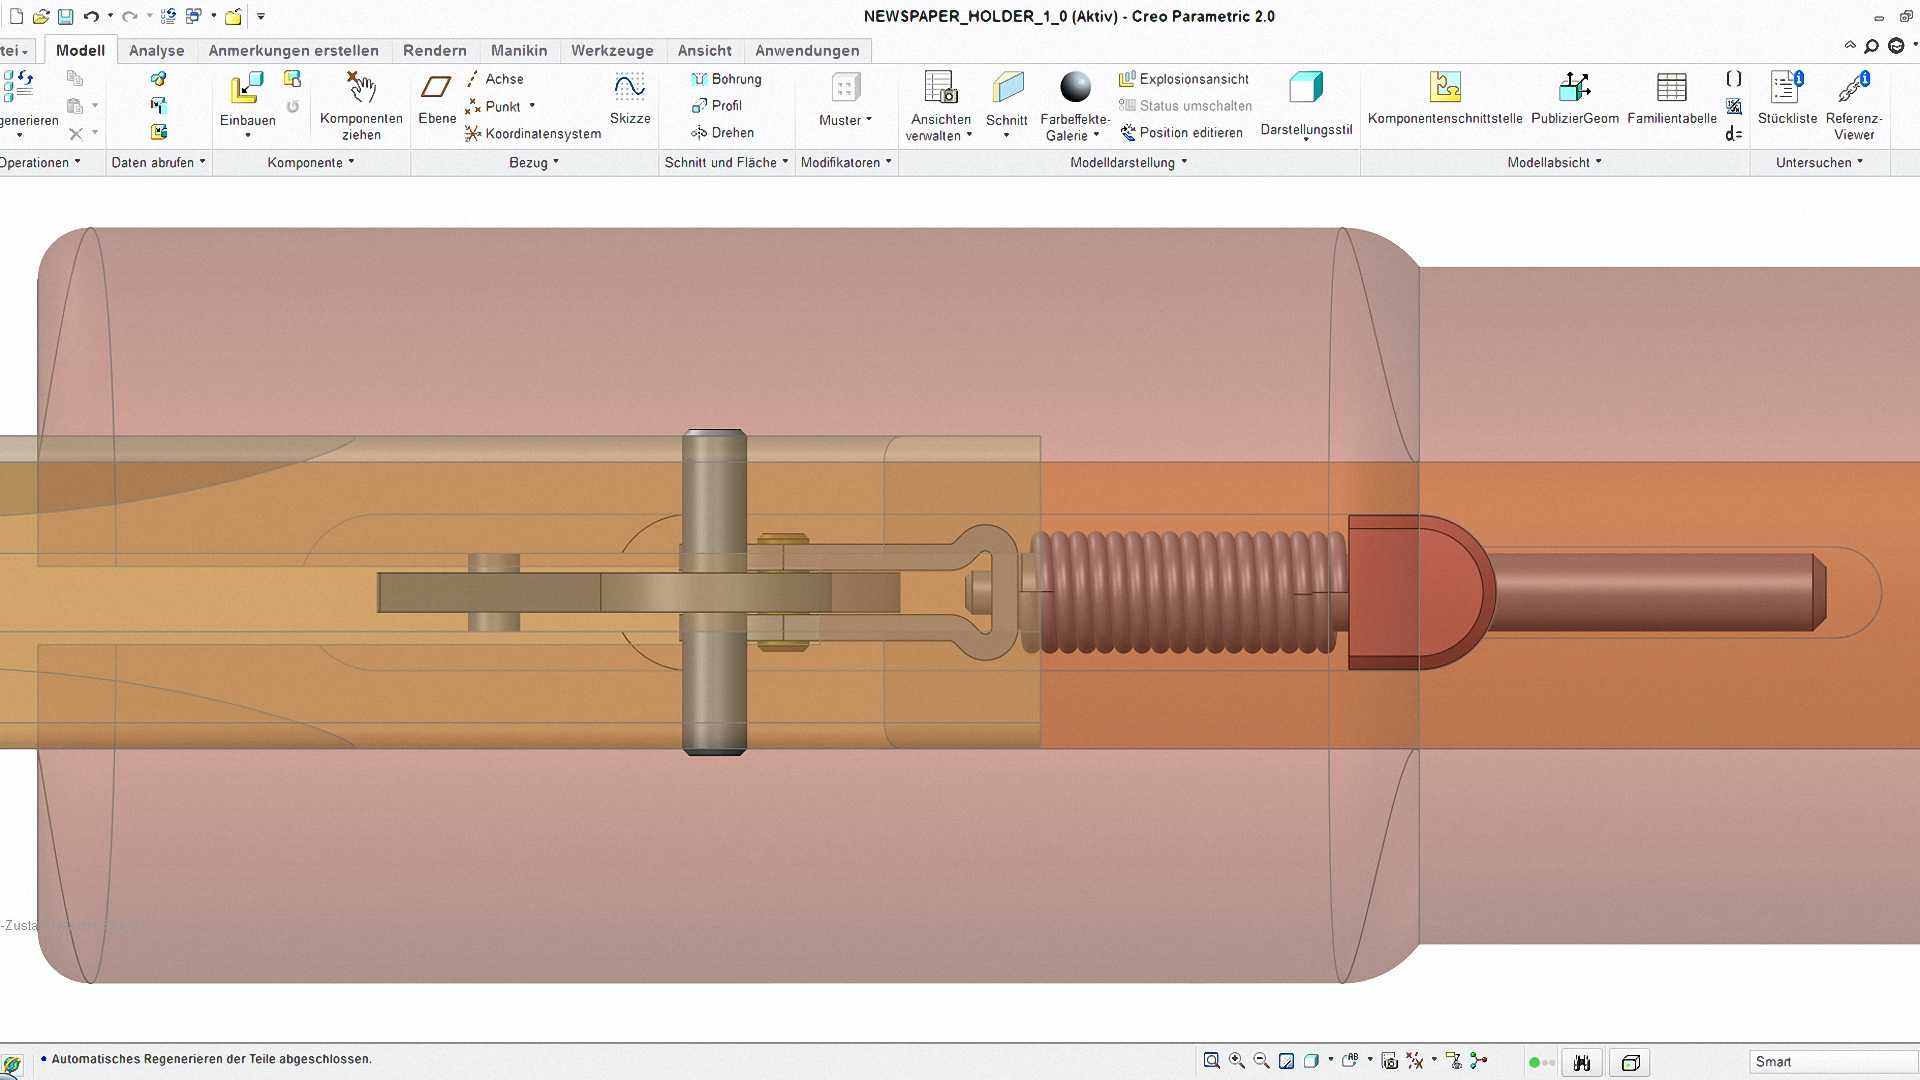Click the Profil extrude button
1920x1080 pixels.
pyautogui.click(x=716, y=106)
